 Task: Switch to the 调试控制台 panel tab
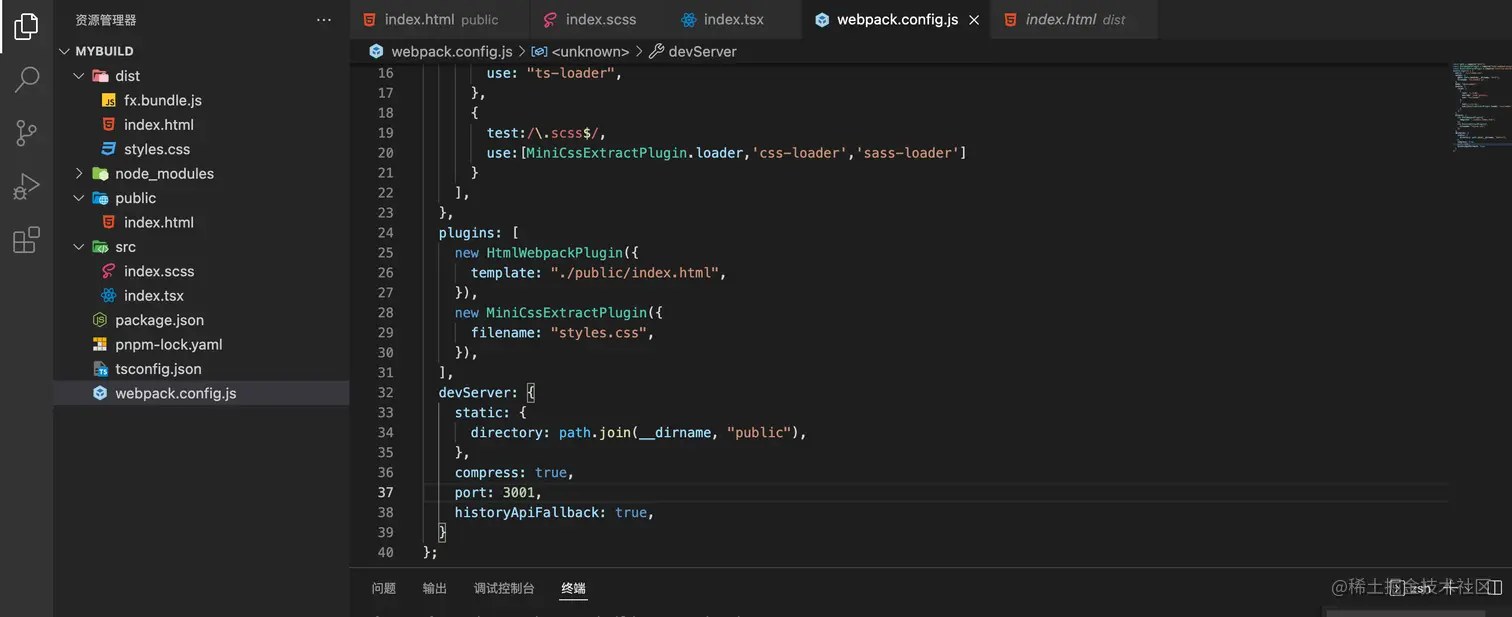pos(504,588)
